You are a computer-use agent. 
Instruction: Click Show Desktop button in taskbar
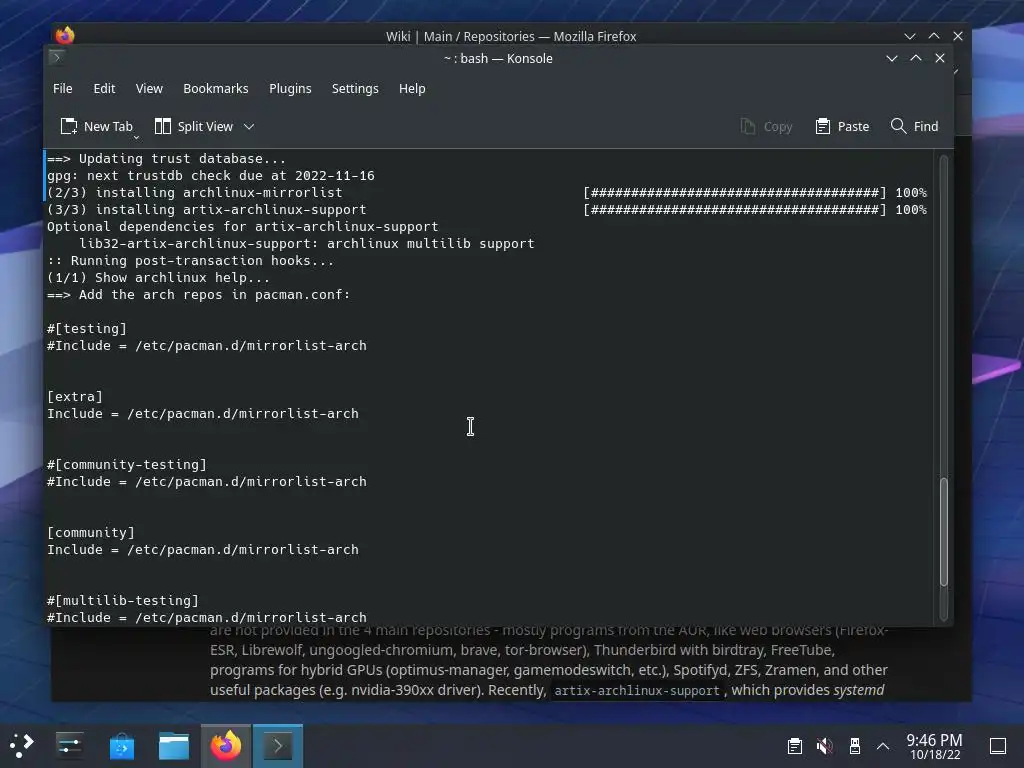tap(998, 746)
